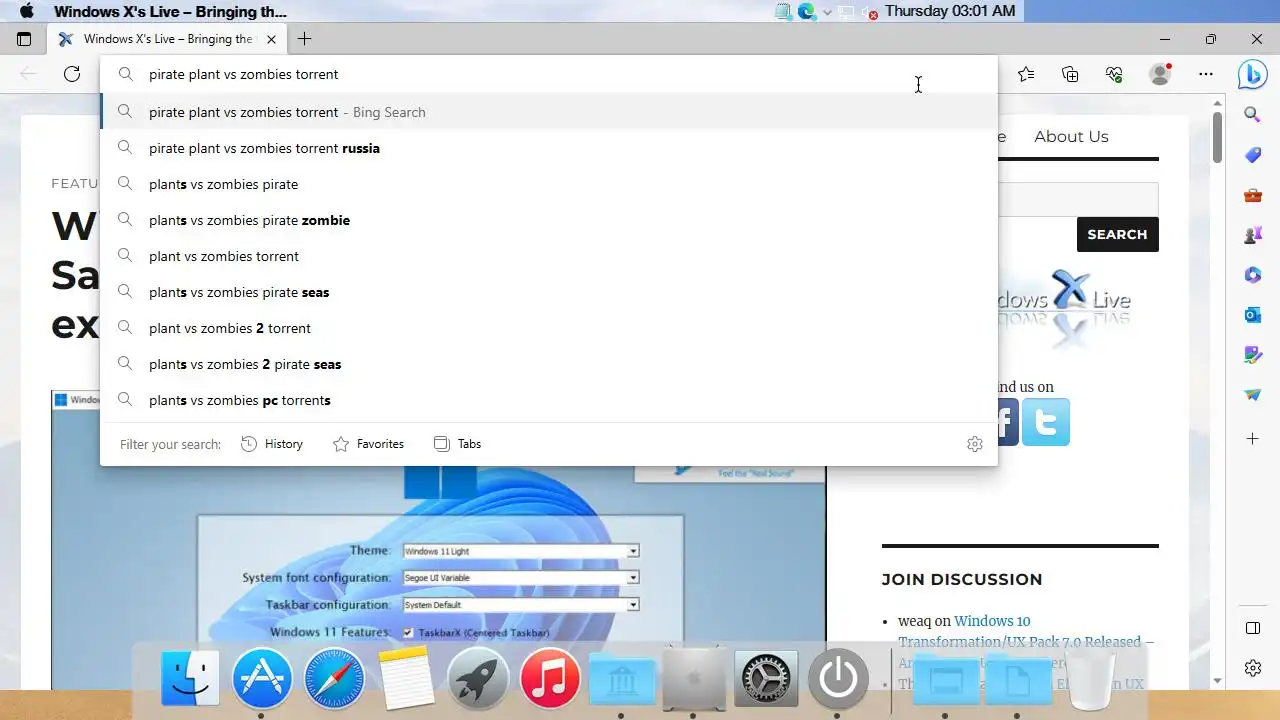Open the sidebar Outlook icon
This screenshot has width=1280, height=720.
pos(1252,315)
